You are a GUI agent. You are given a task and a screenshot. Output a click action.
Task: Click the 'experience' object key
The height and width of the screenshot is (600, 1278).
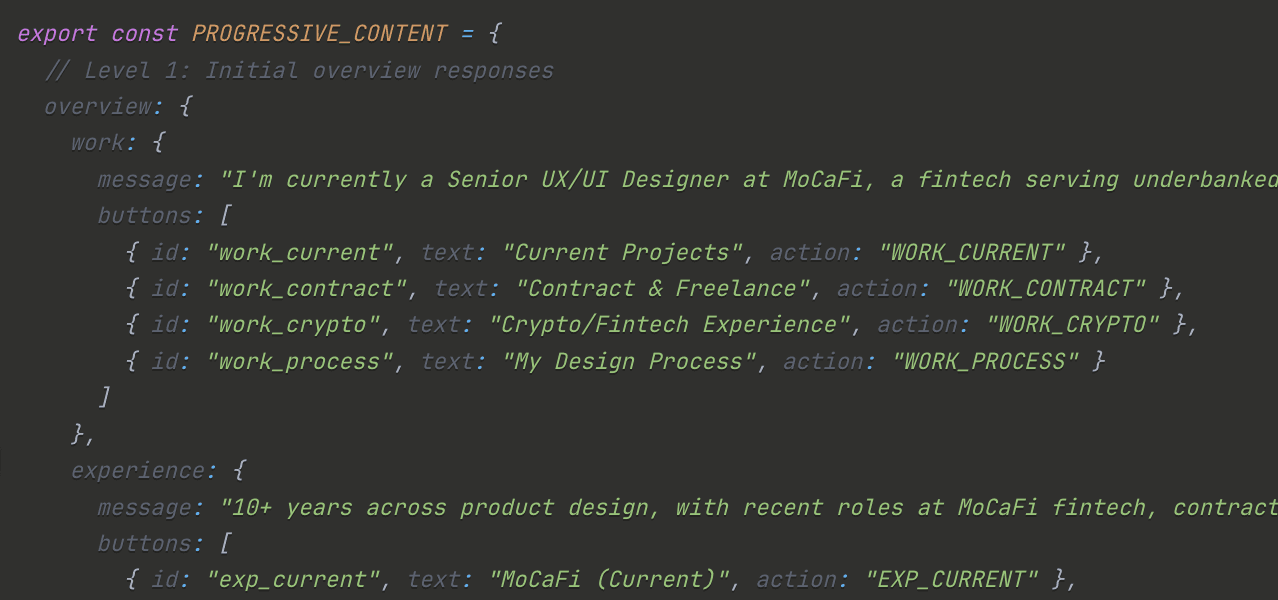pyautogui.click(x=138, y=471)
